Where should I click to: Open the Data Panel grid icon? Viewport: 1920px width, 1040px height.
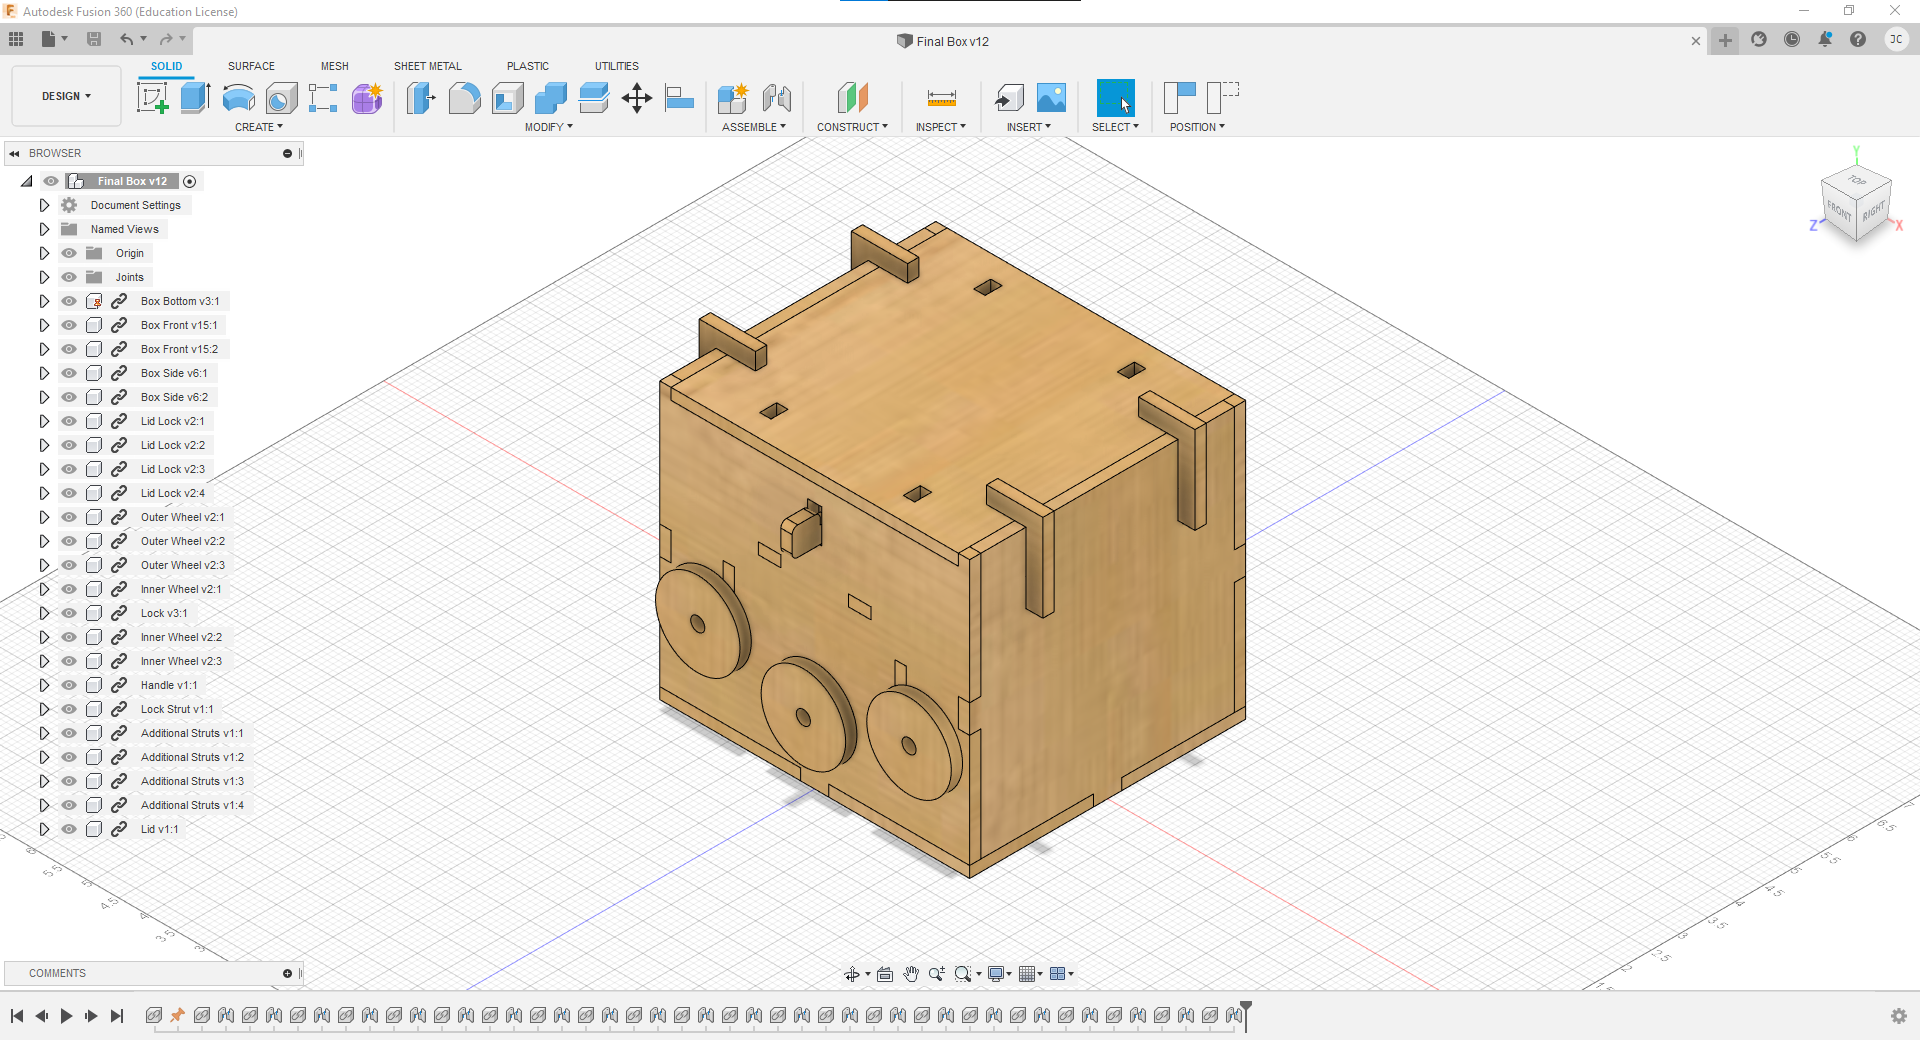click(16, 39)
